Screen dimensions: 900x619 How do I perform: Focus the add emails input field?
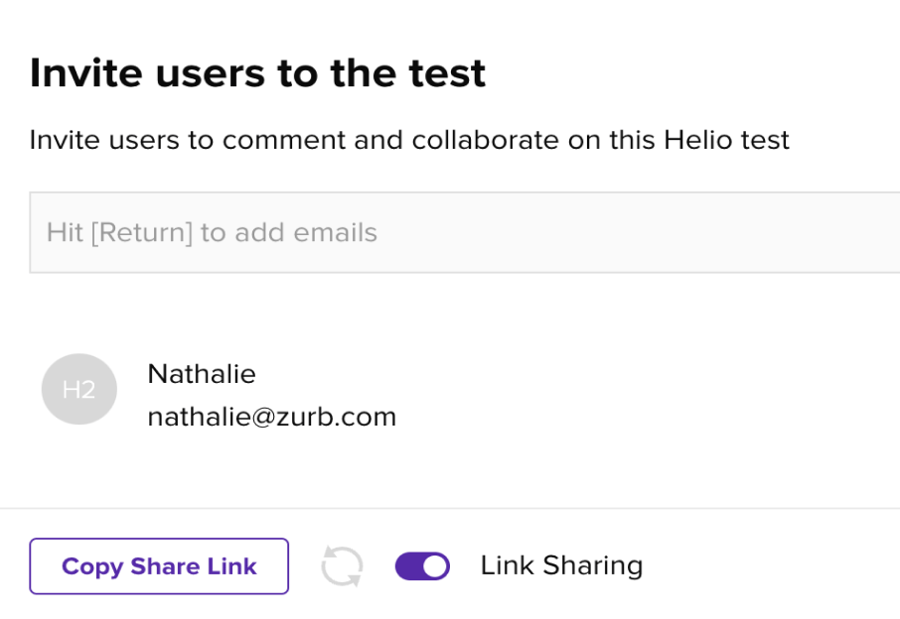point(464,233)
